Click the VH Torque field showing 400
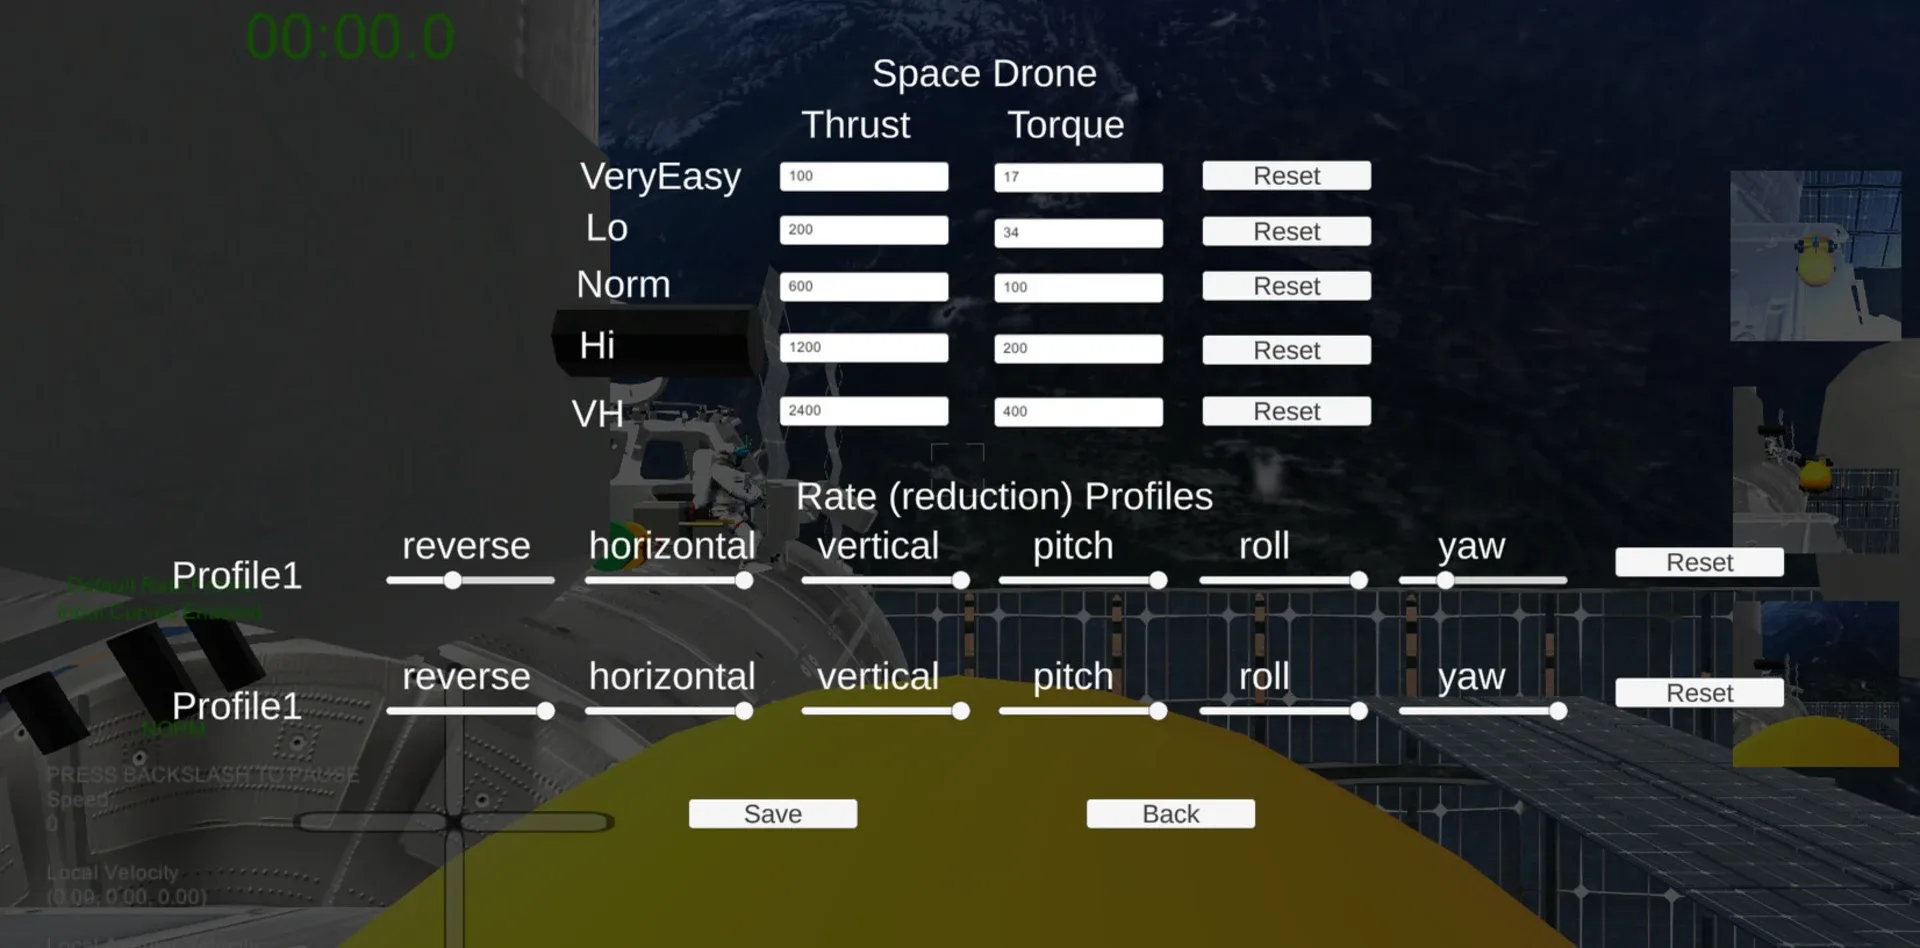Viewport: 1920px width, 948px height. pos(1077,412)
